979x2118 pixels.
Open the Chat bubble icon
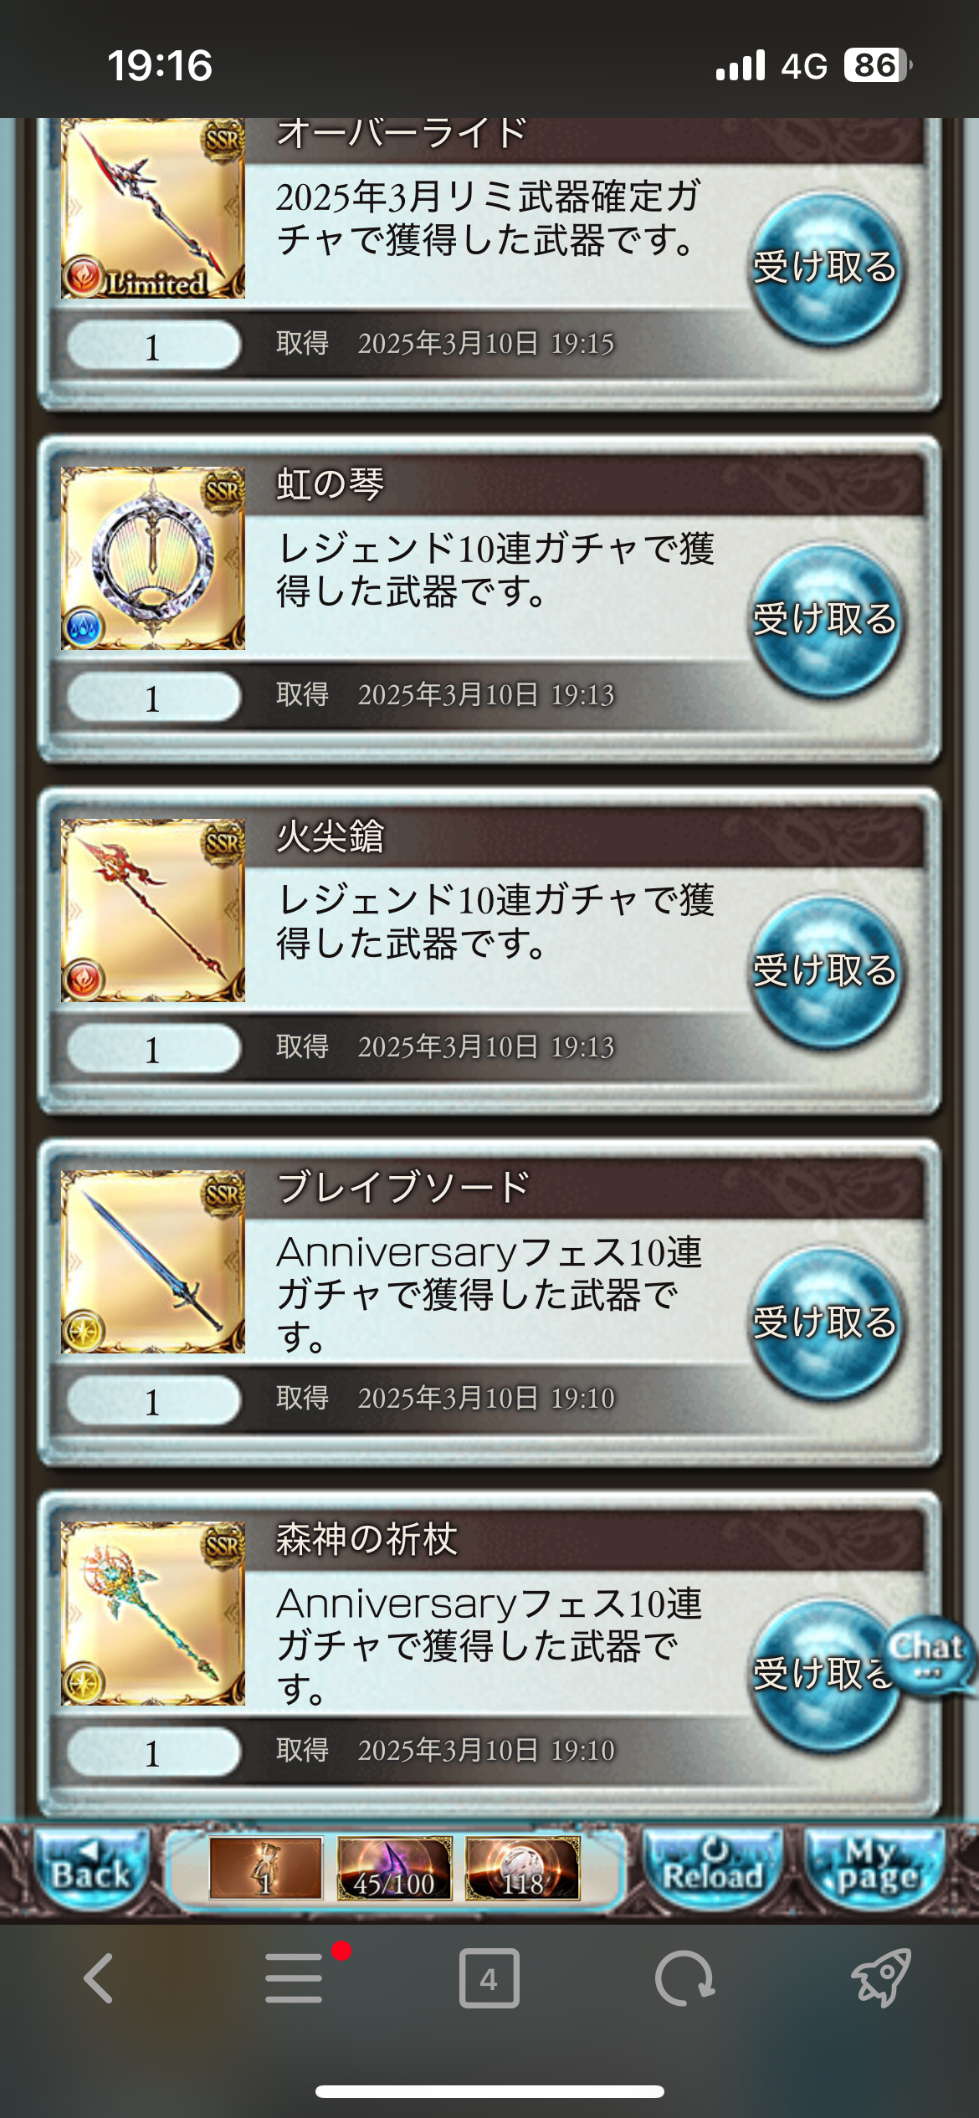click(928, 1655)
